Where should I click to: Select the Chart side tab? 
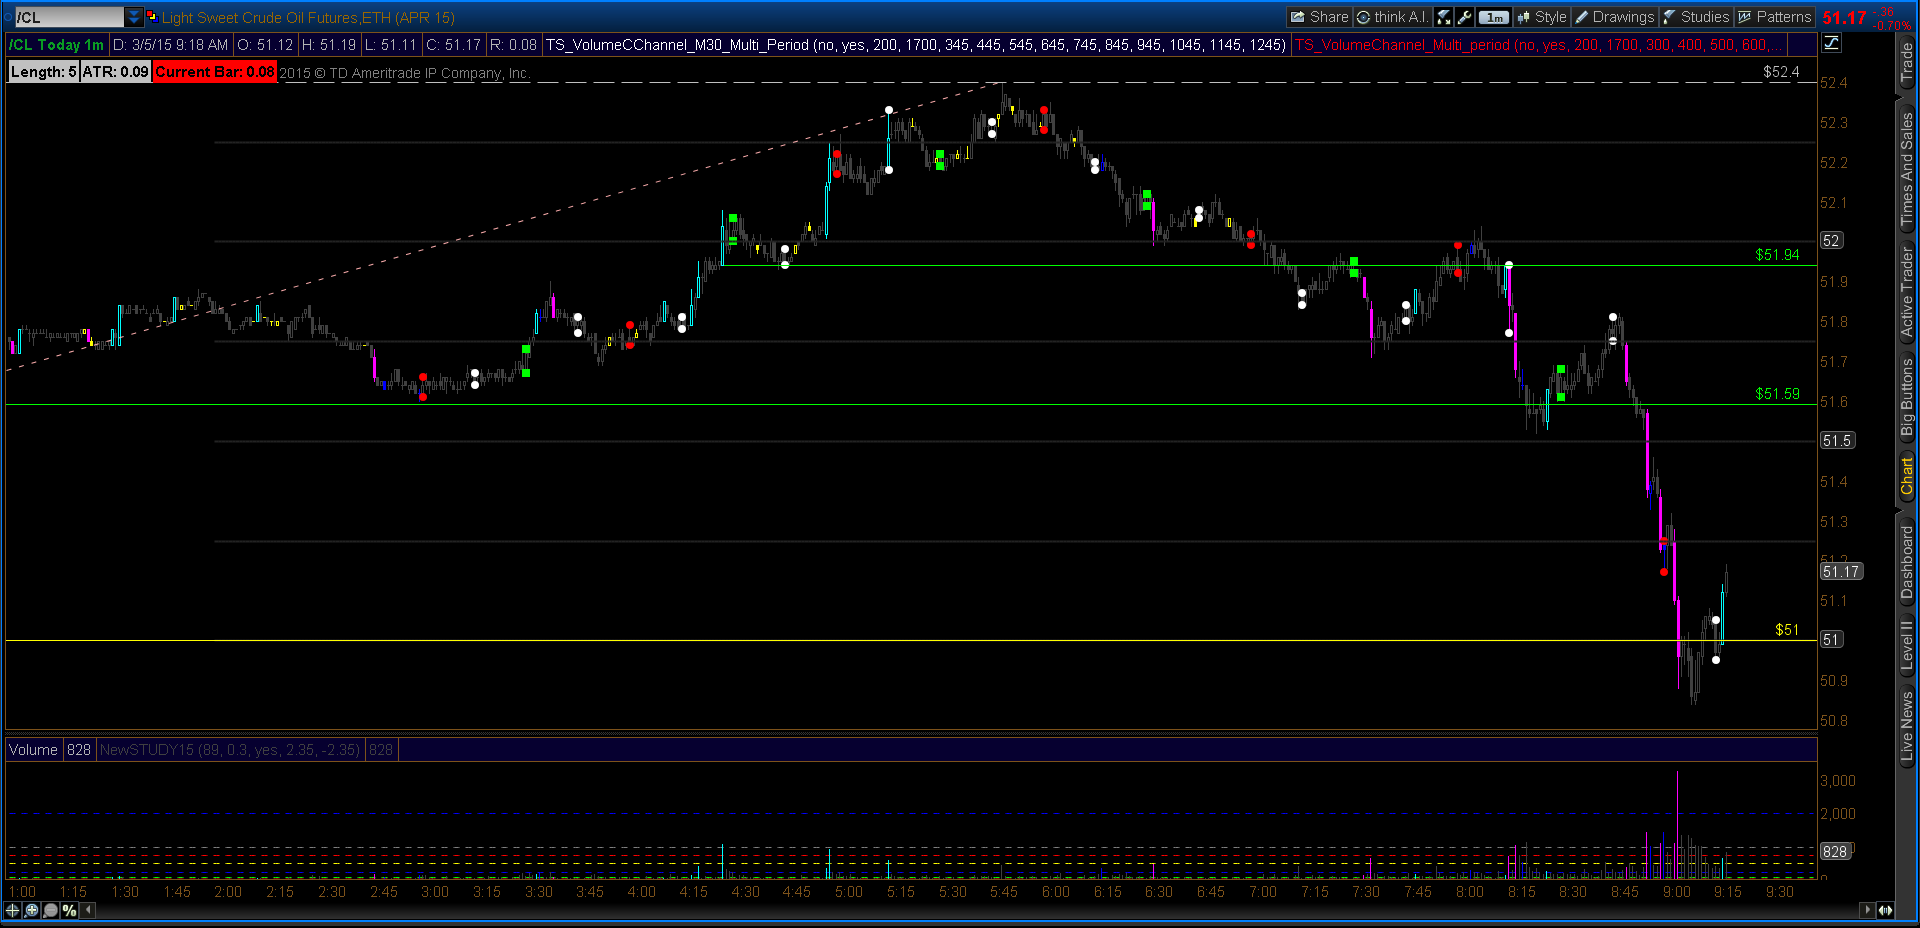tap(1907, 477)
